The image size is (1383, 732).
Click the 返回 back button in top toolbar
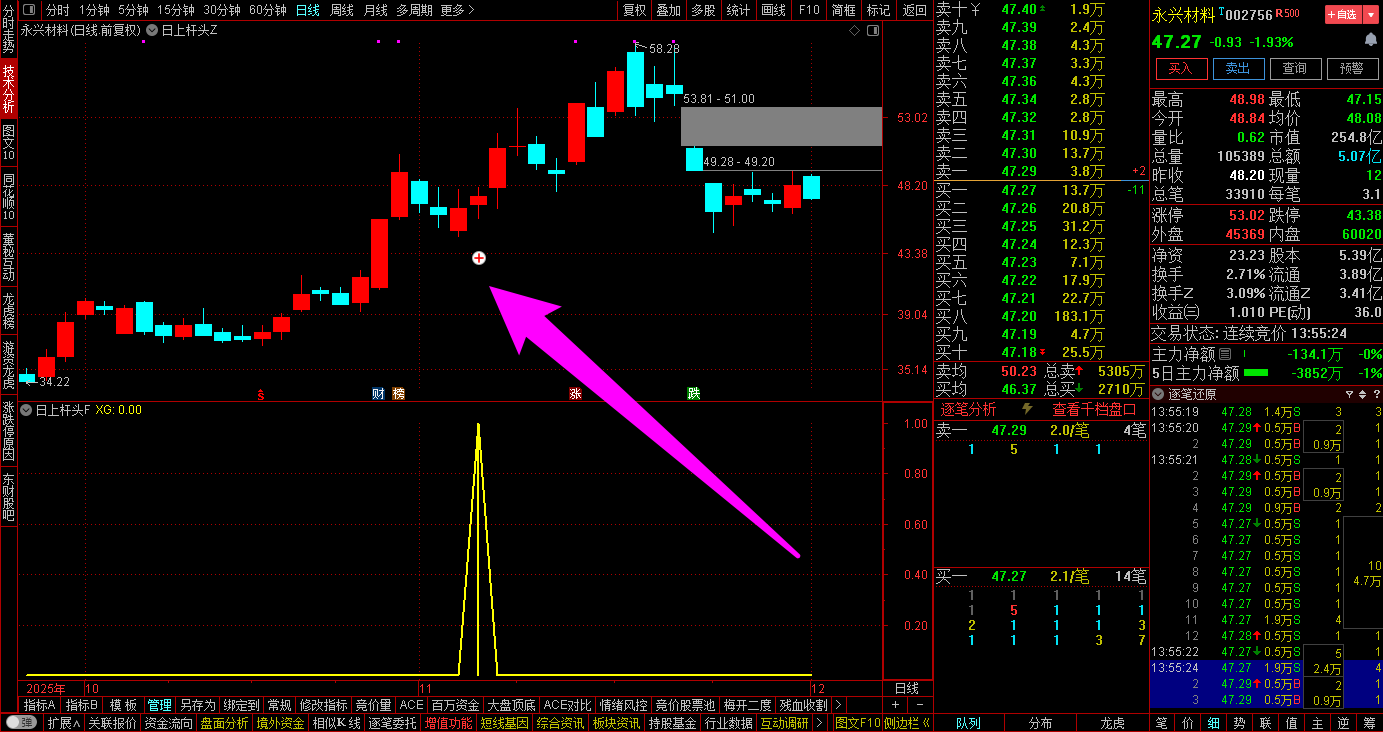tap(914, 10)
